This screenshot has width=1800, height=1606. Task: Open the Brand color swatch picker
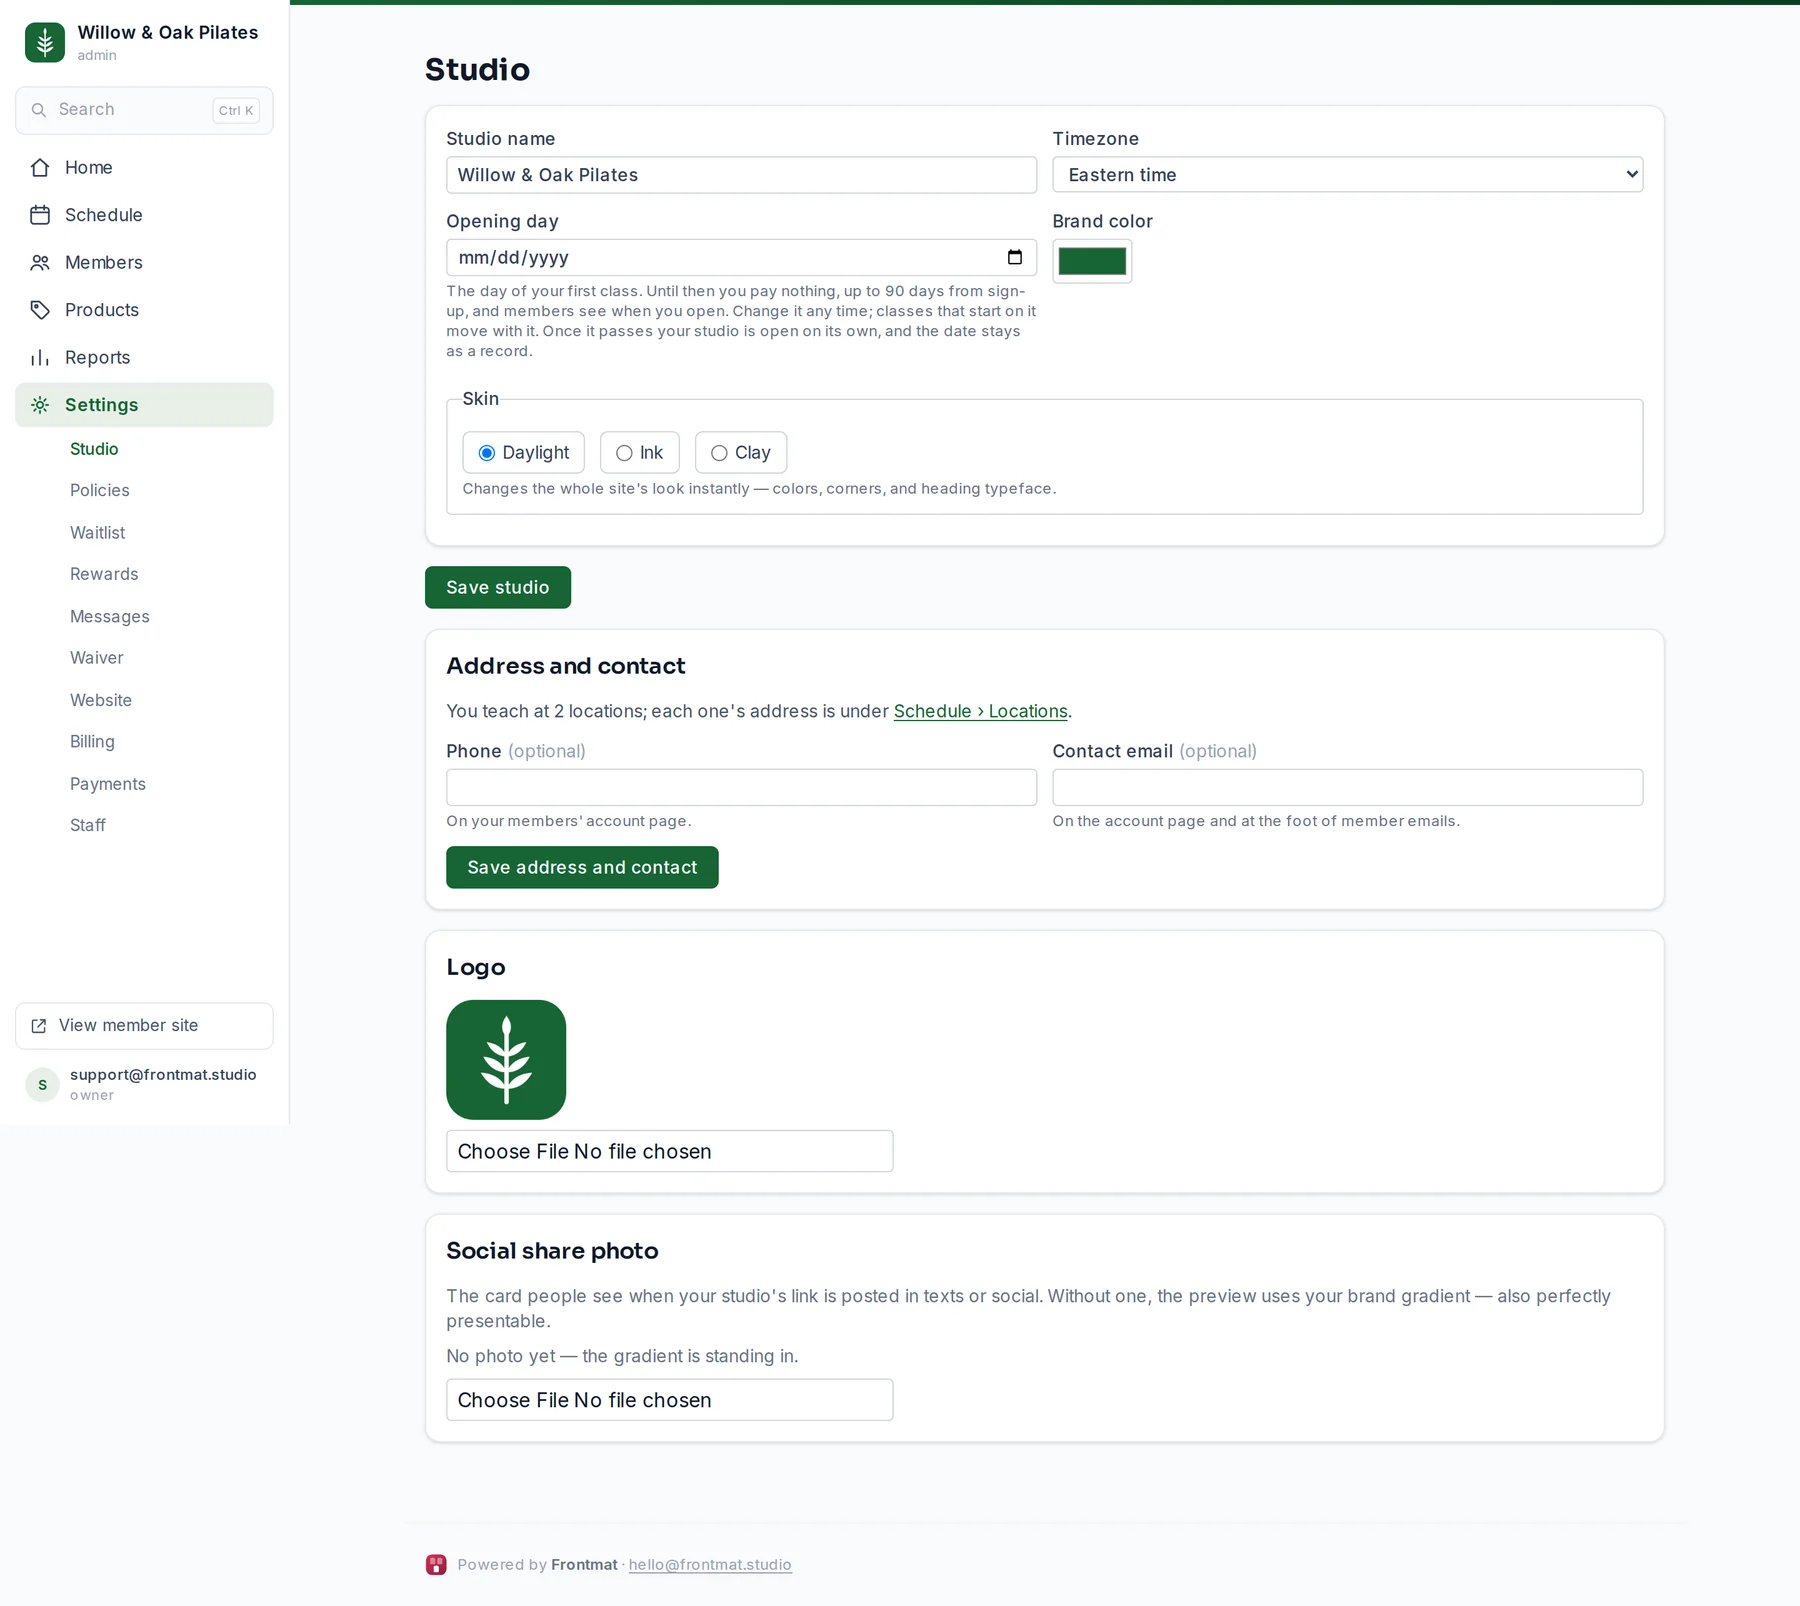click(x=1092, y=262)
